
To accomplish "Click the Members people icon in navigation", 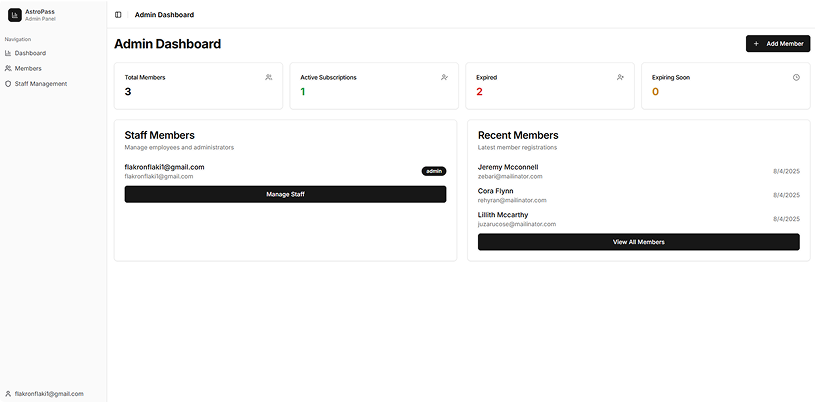I will click(8, 68).
